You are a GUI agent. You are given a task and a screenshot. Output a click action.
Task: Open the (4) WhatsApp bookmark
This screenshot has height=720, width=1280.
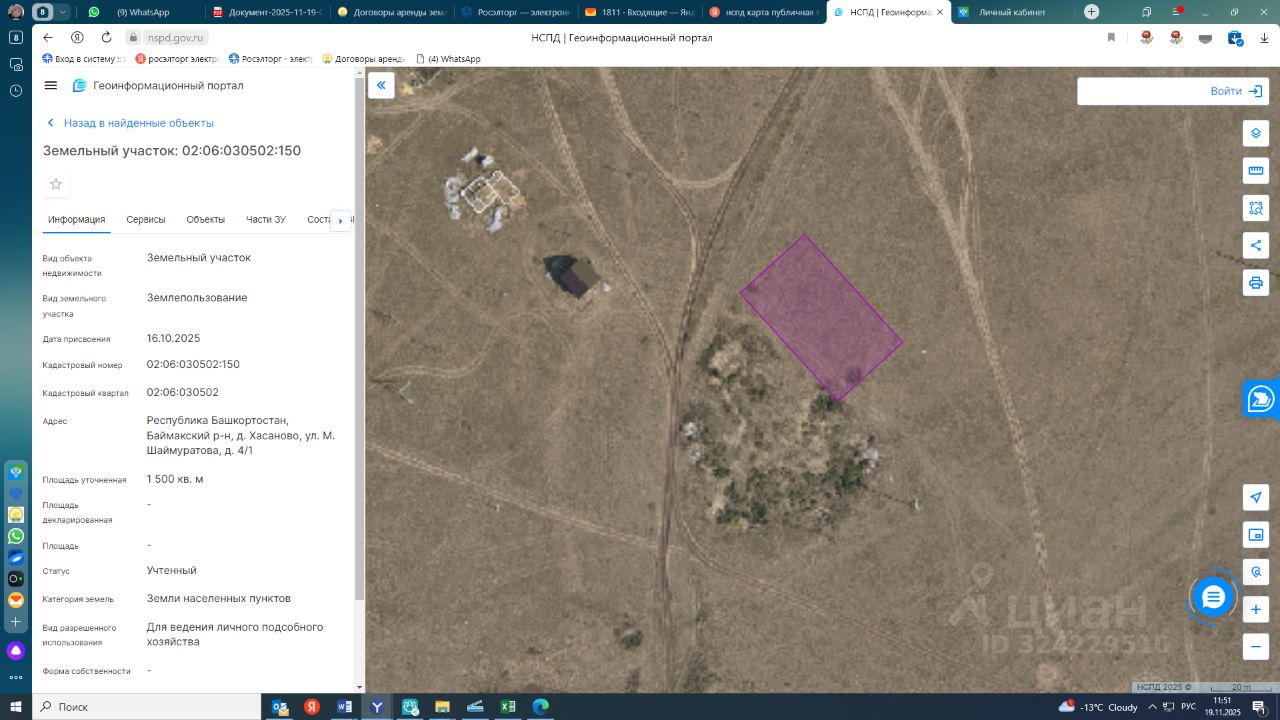(x=448, y=59)
